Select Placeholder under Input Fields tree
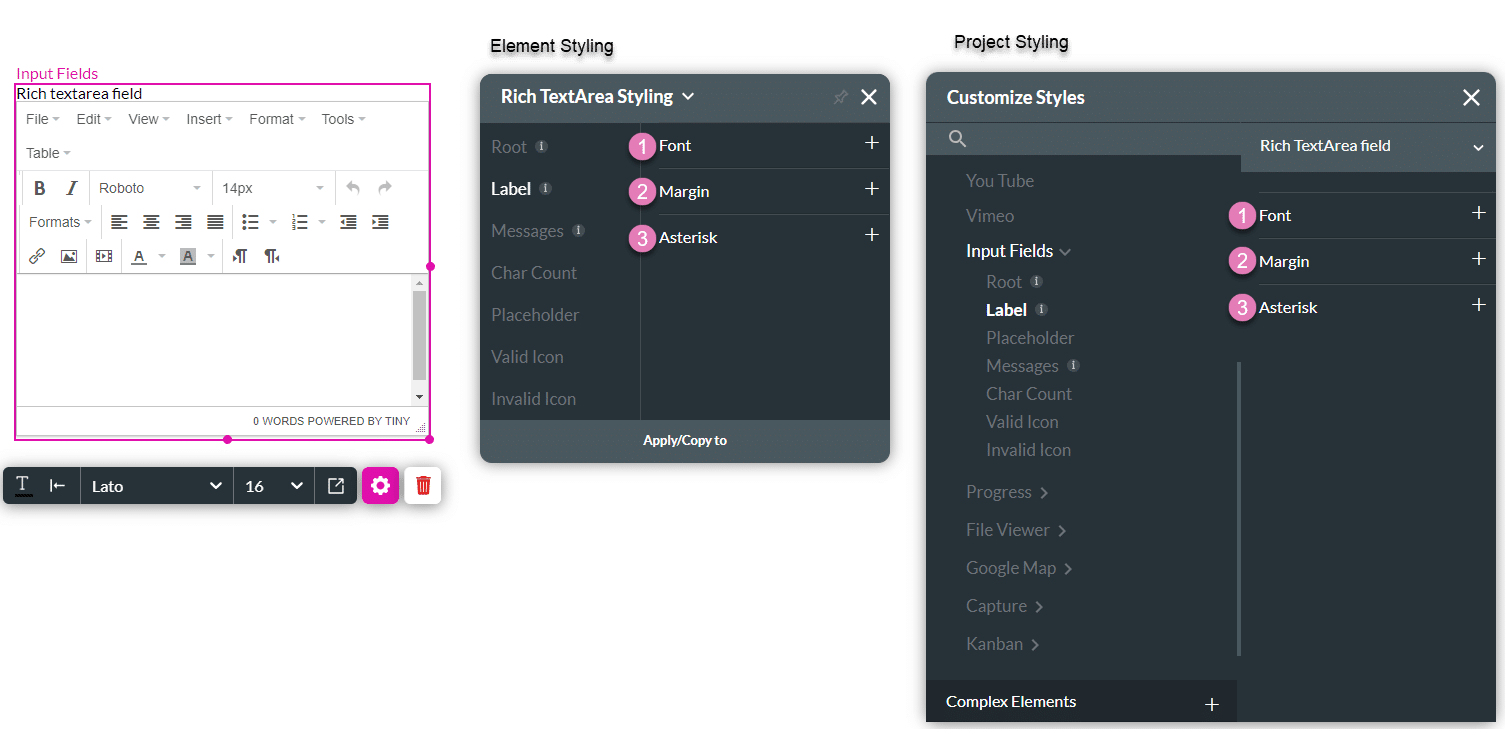This screenshot has height=729, width=1505. 1030,338
